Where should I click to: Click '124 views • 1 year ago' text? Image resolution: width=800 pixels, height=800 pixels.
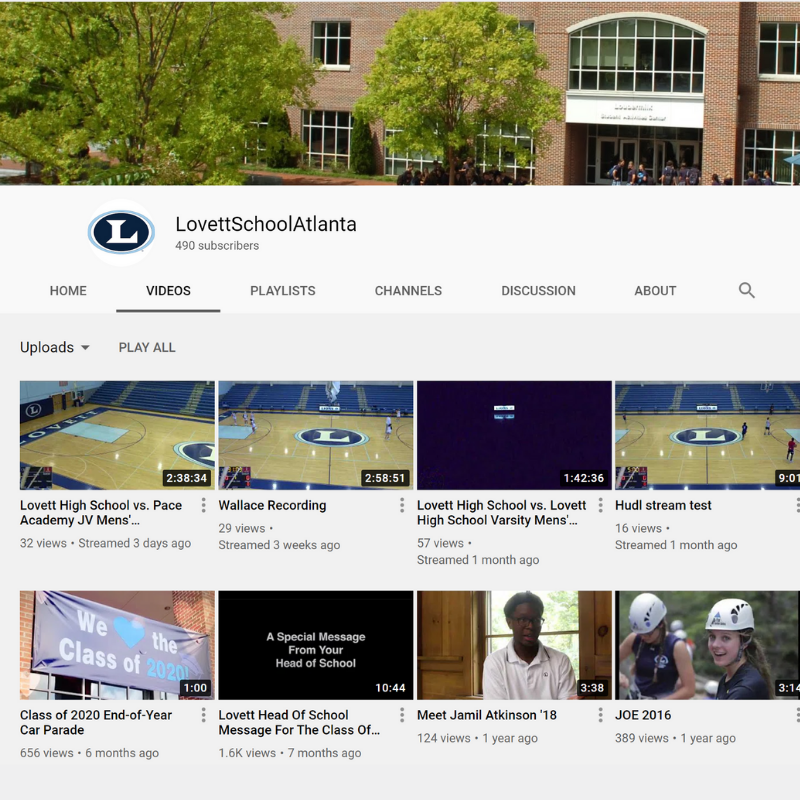pyautogui.click(x=477, y=738)
